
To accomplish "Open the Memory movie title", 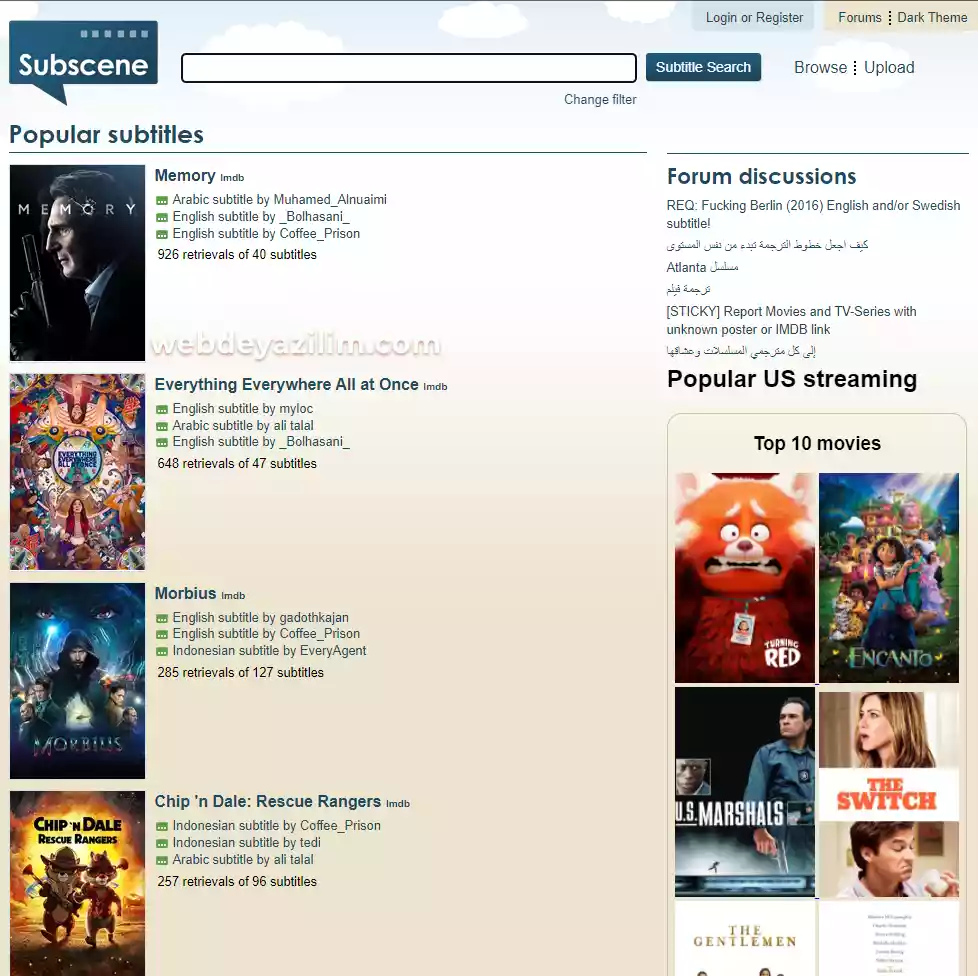I will click(185, 175).
